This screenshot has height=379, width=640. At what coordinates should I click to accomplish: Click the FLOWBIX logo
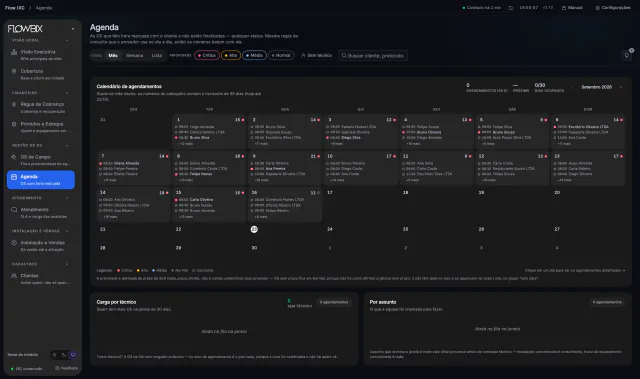(x=25, y=29)
